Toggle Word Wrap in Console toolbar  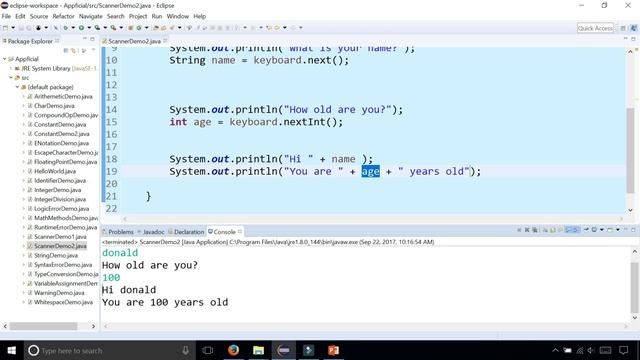[559, 230]
